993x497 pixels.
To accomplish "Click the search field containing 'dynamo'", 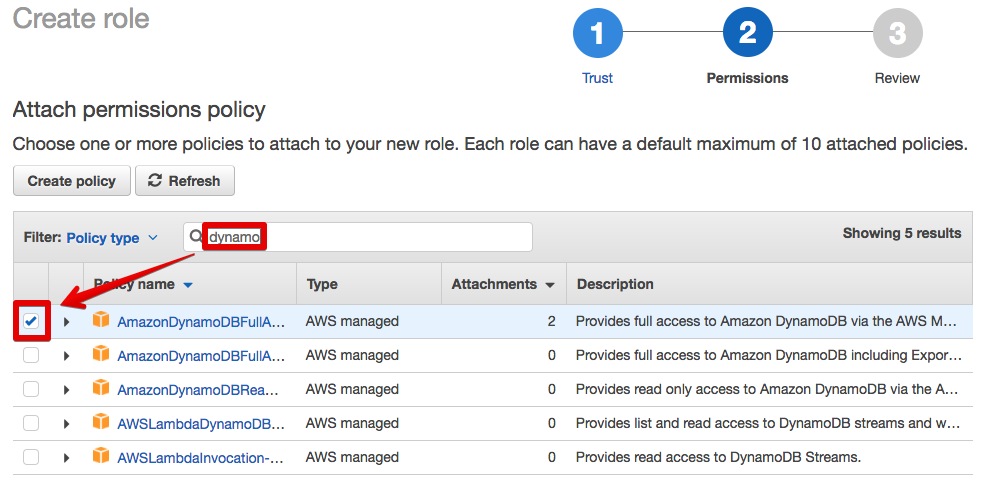I will pyautogui.click(x=358, y=237).
